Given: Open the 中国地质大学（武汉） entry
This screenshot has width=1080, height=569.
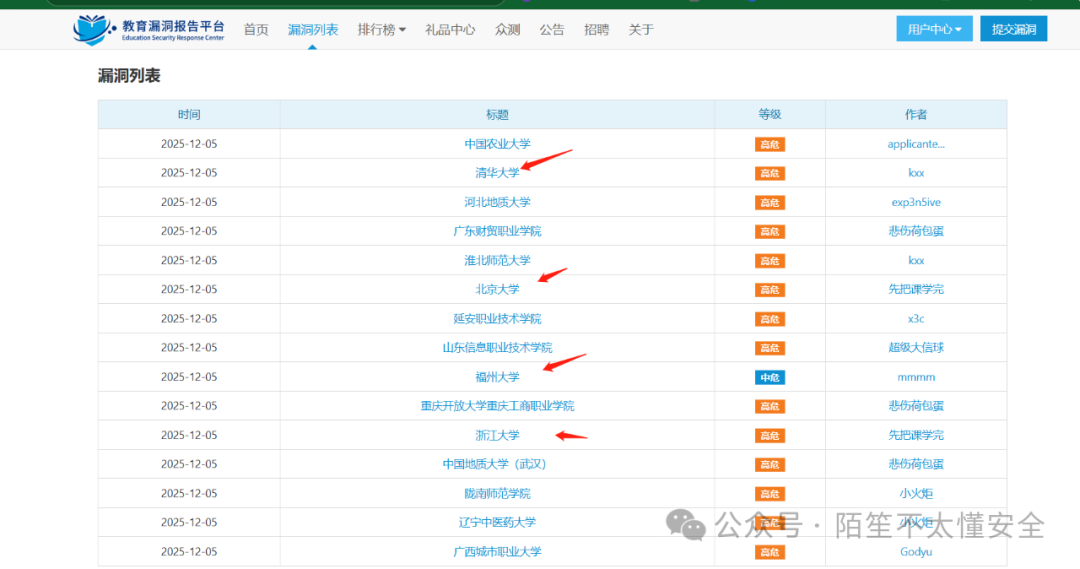Looking at the screenshot, I should tap(495, 464).
